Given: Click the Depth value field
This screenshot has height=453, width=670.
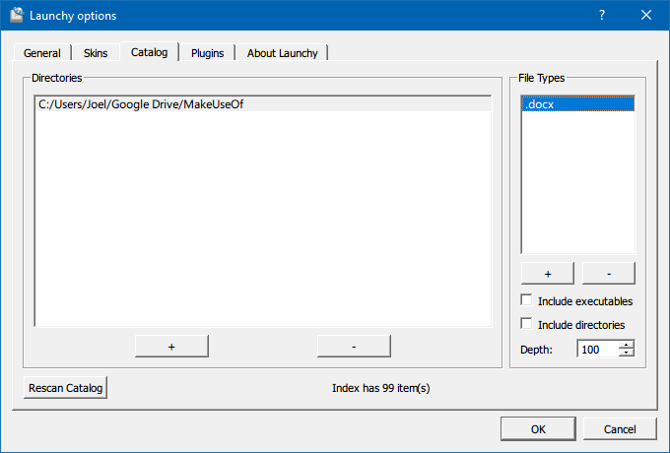Looking at the screenshot, I should pyautogui.click(x=598, y=349).
